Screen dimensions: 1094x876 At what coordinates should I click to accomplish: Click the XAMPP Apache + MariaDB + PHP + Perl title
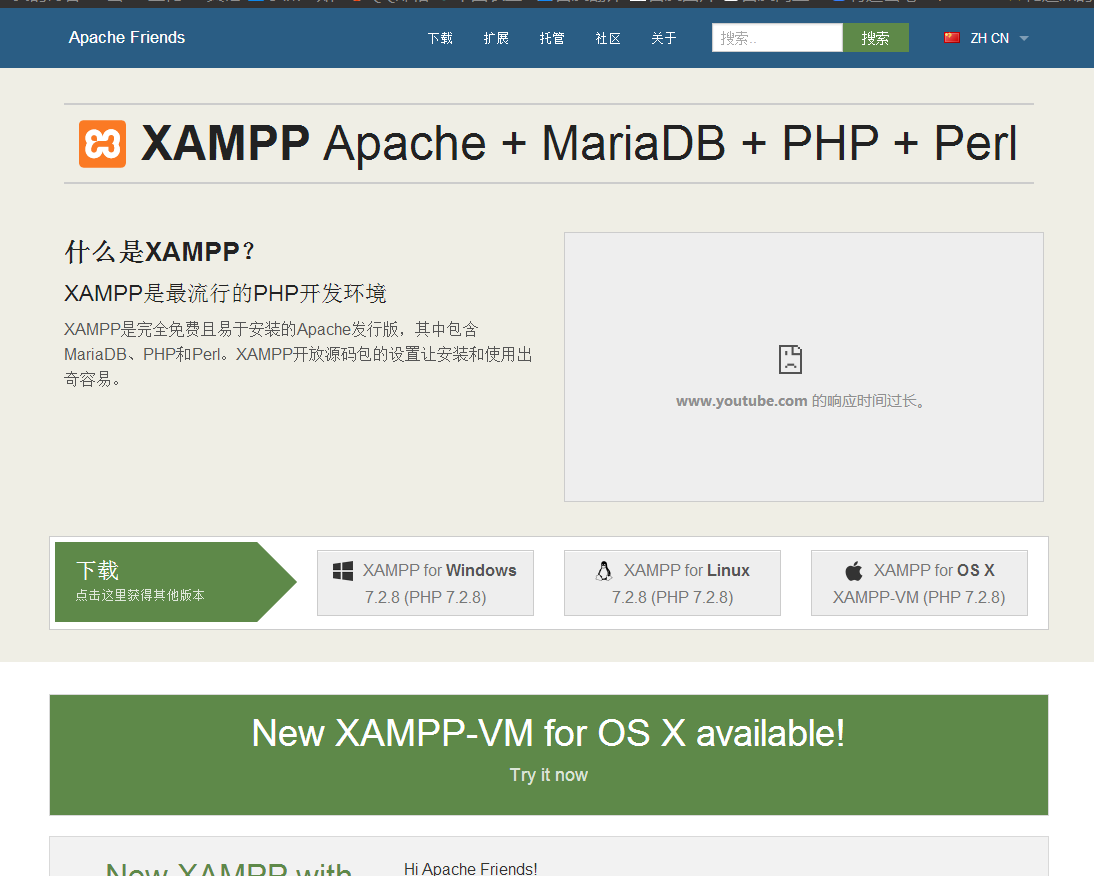coord(579,144)
